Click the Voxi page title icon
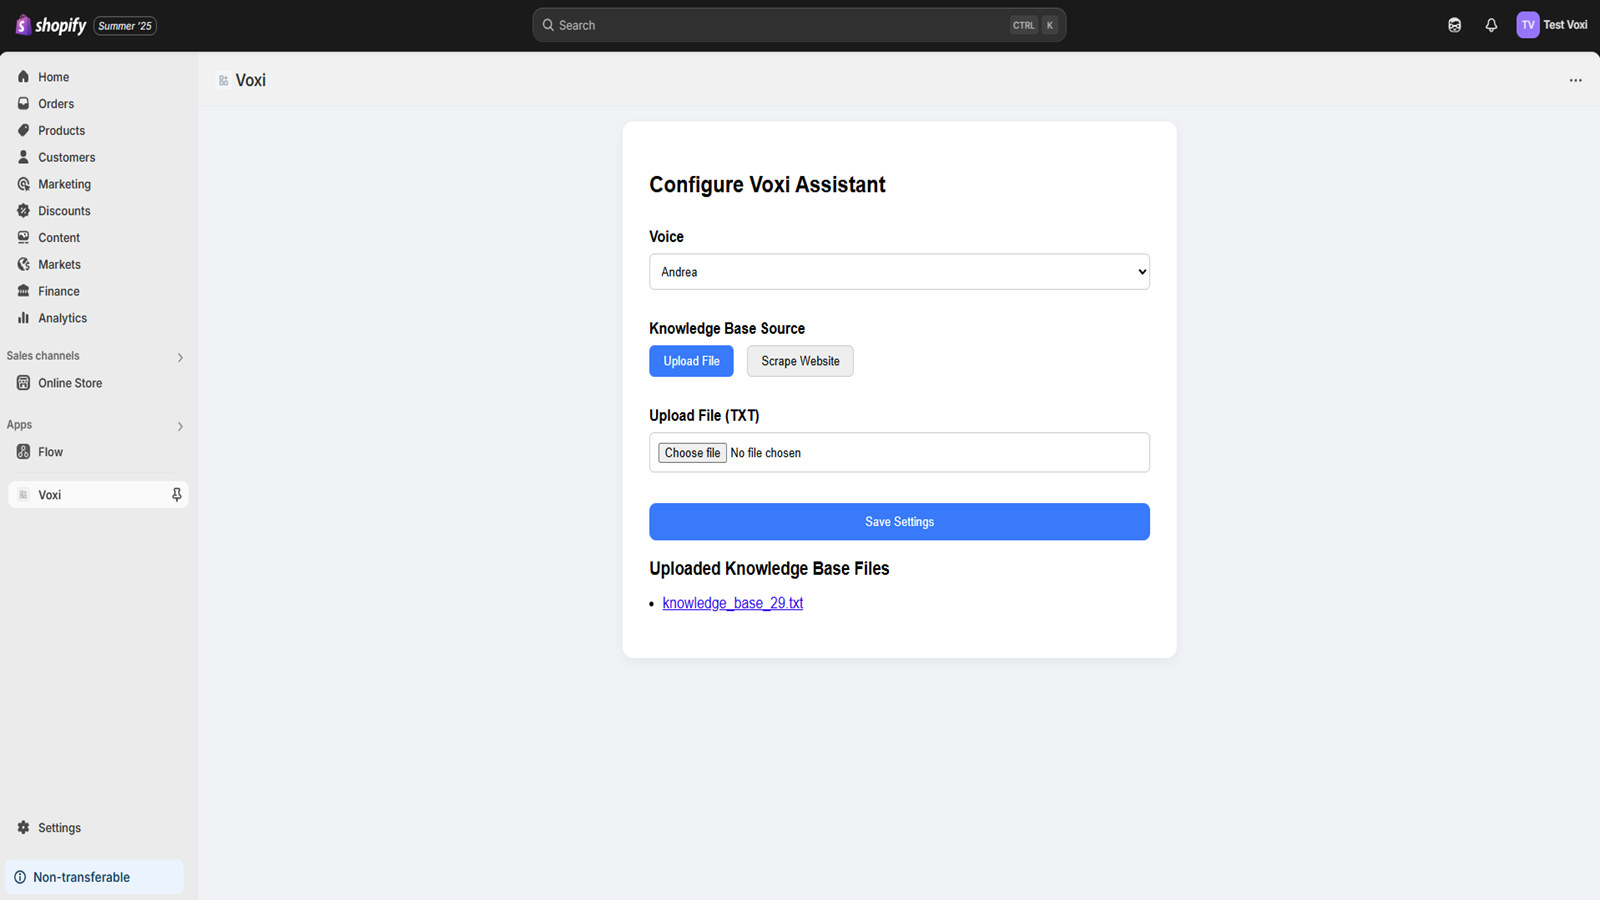 (223, 80)
